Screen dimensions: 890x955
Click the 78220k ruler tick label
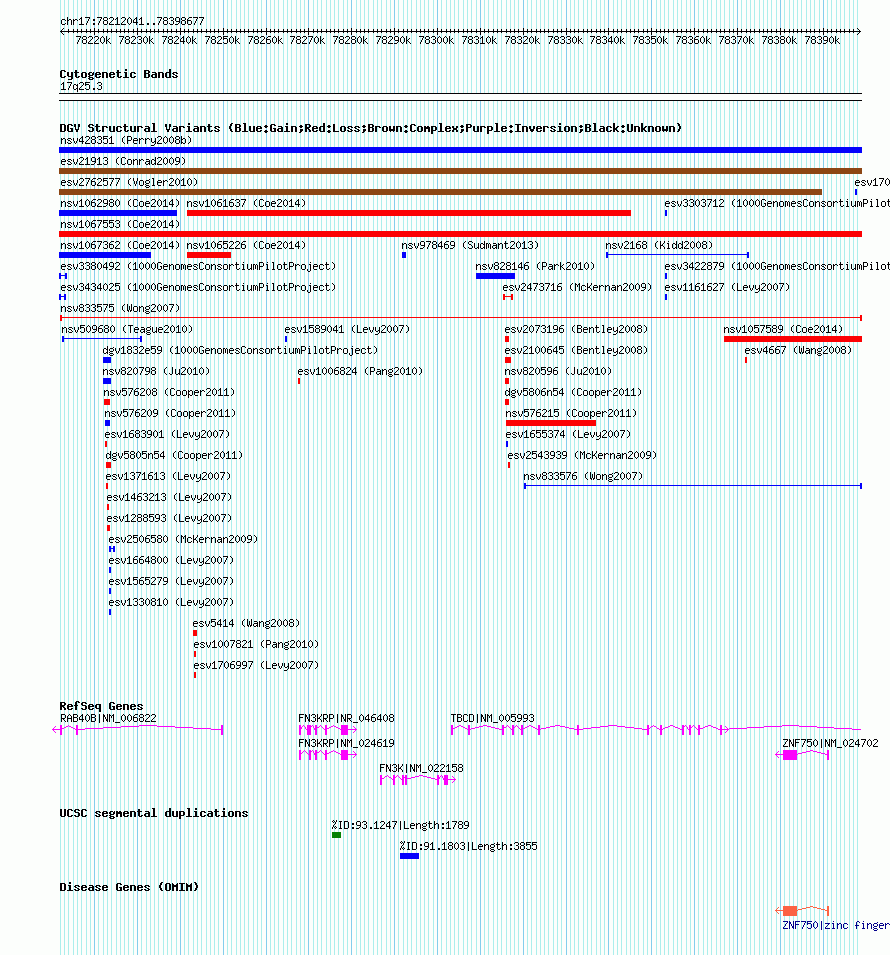[93, 40]
